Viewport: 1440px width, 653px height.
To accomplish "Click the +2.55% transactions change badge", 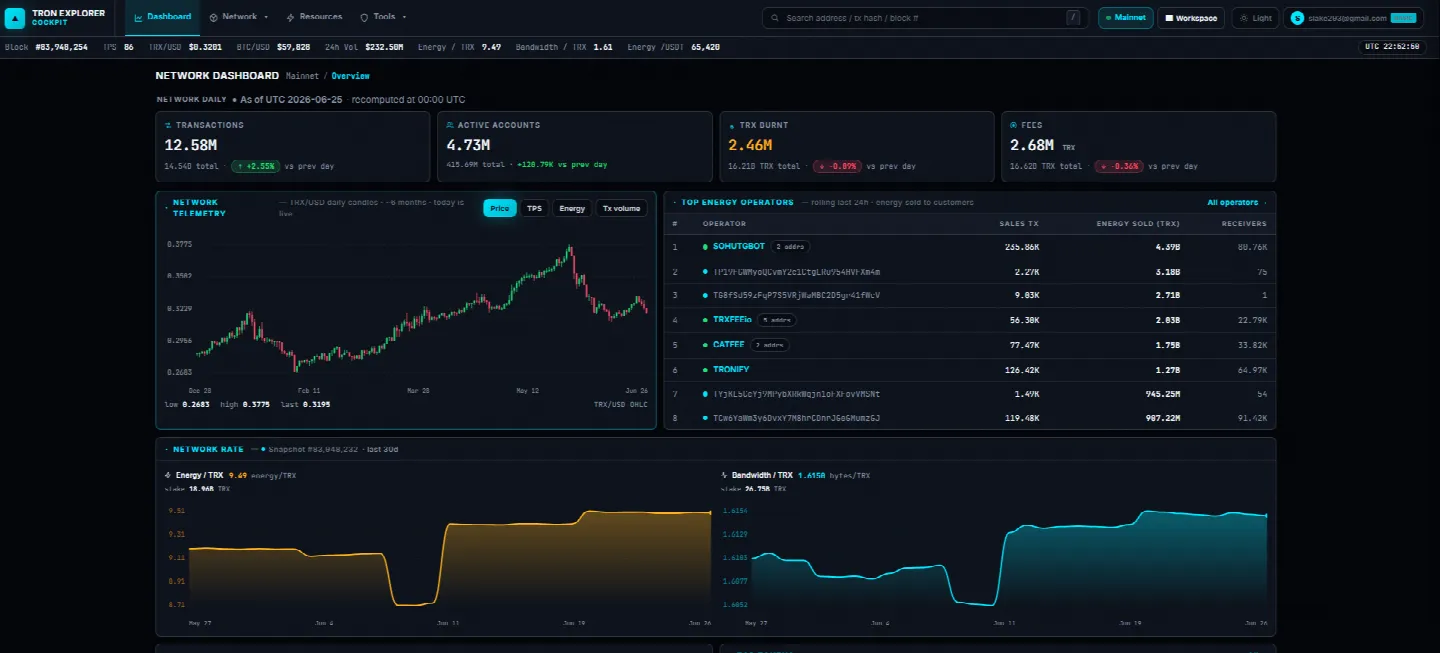I will 255,166.
